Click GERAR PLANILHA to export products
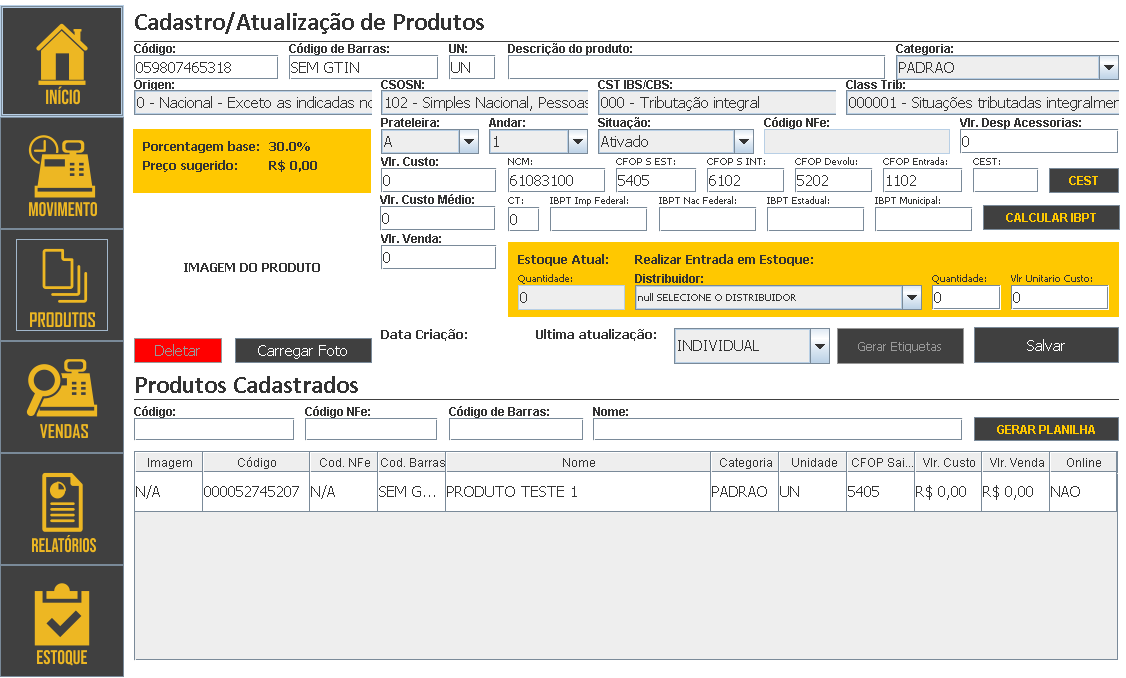 click(x=1046, y=428)
